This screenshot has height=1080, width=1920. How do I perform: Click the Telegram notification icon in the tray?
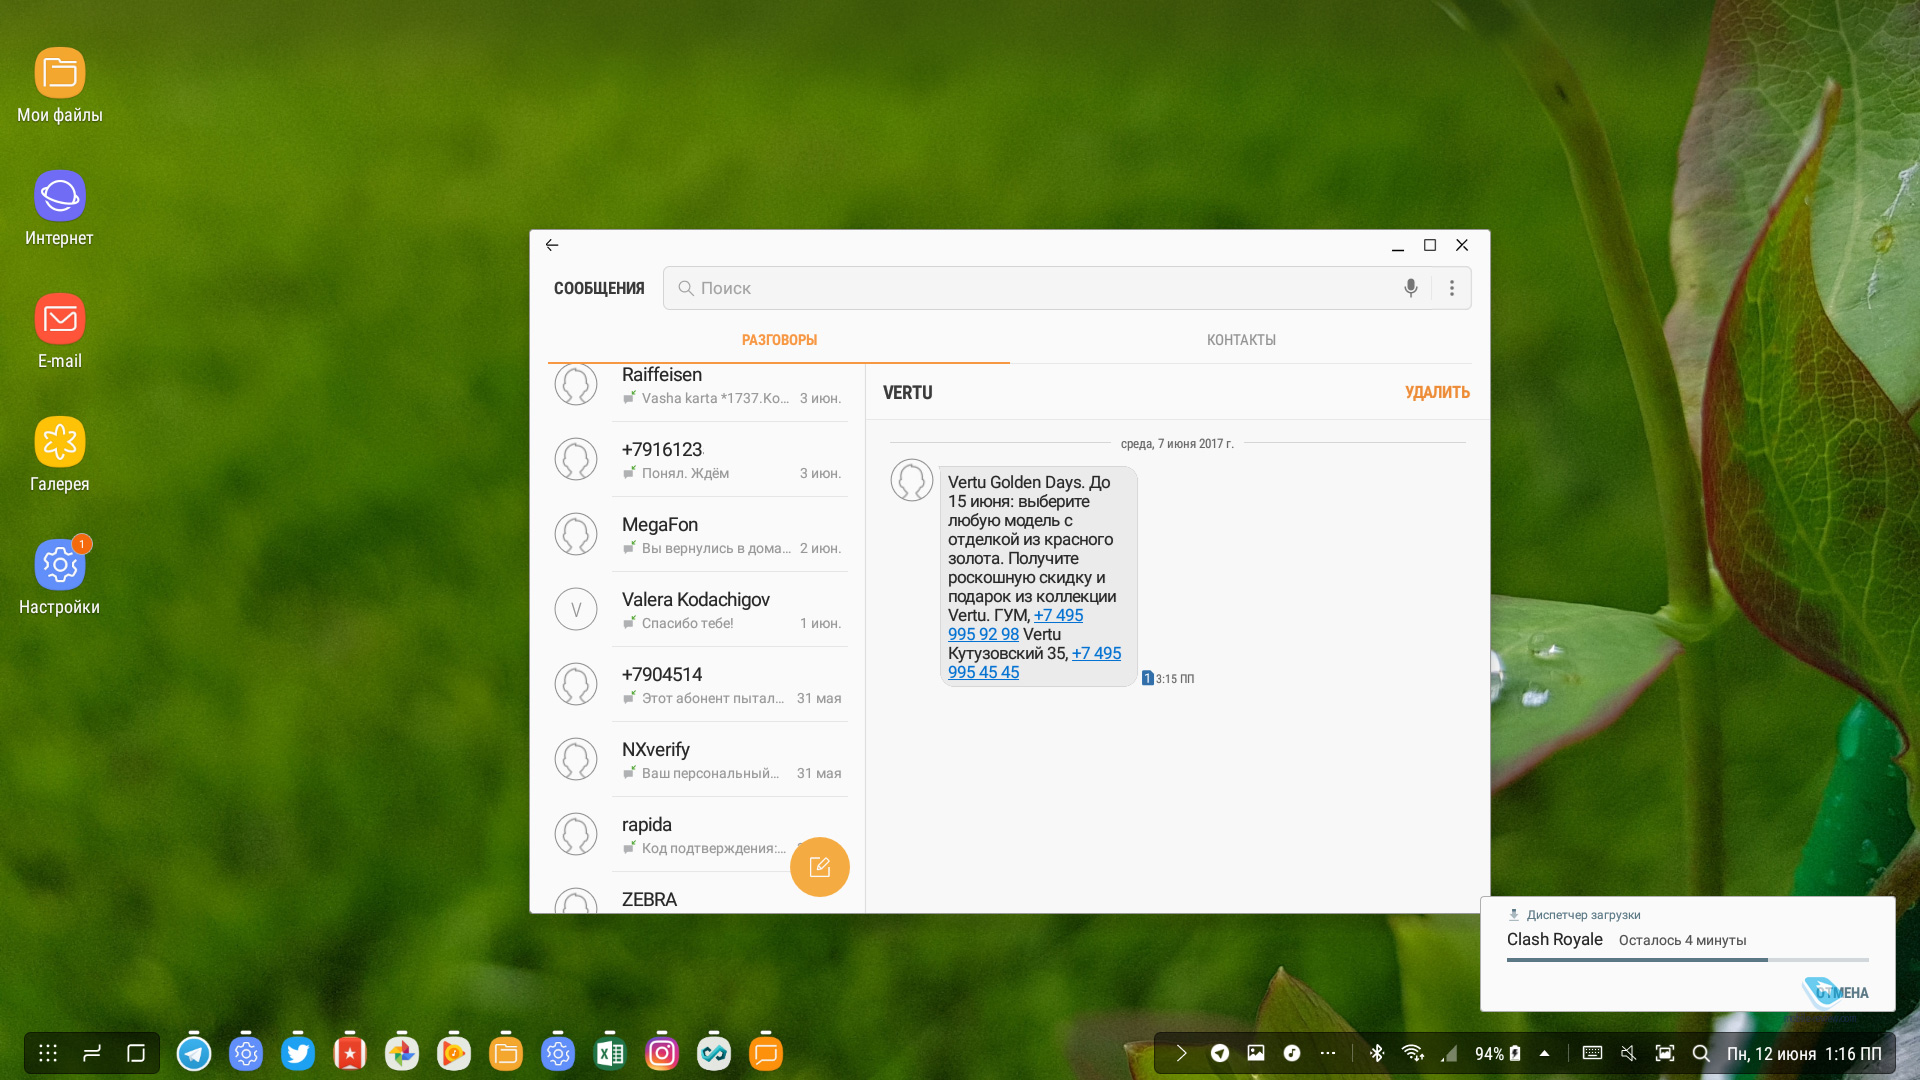(x=1220, y=1053)
